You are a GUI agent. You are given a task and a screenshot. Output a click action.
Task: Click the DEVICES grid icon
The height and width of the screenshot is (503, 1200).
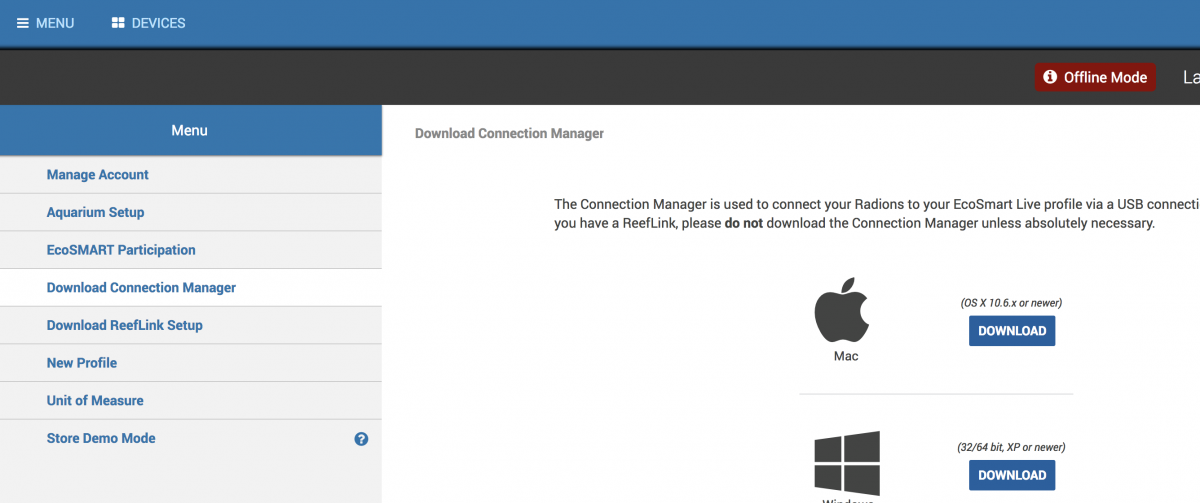[x=118, y=23]
